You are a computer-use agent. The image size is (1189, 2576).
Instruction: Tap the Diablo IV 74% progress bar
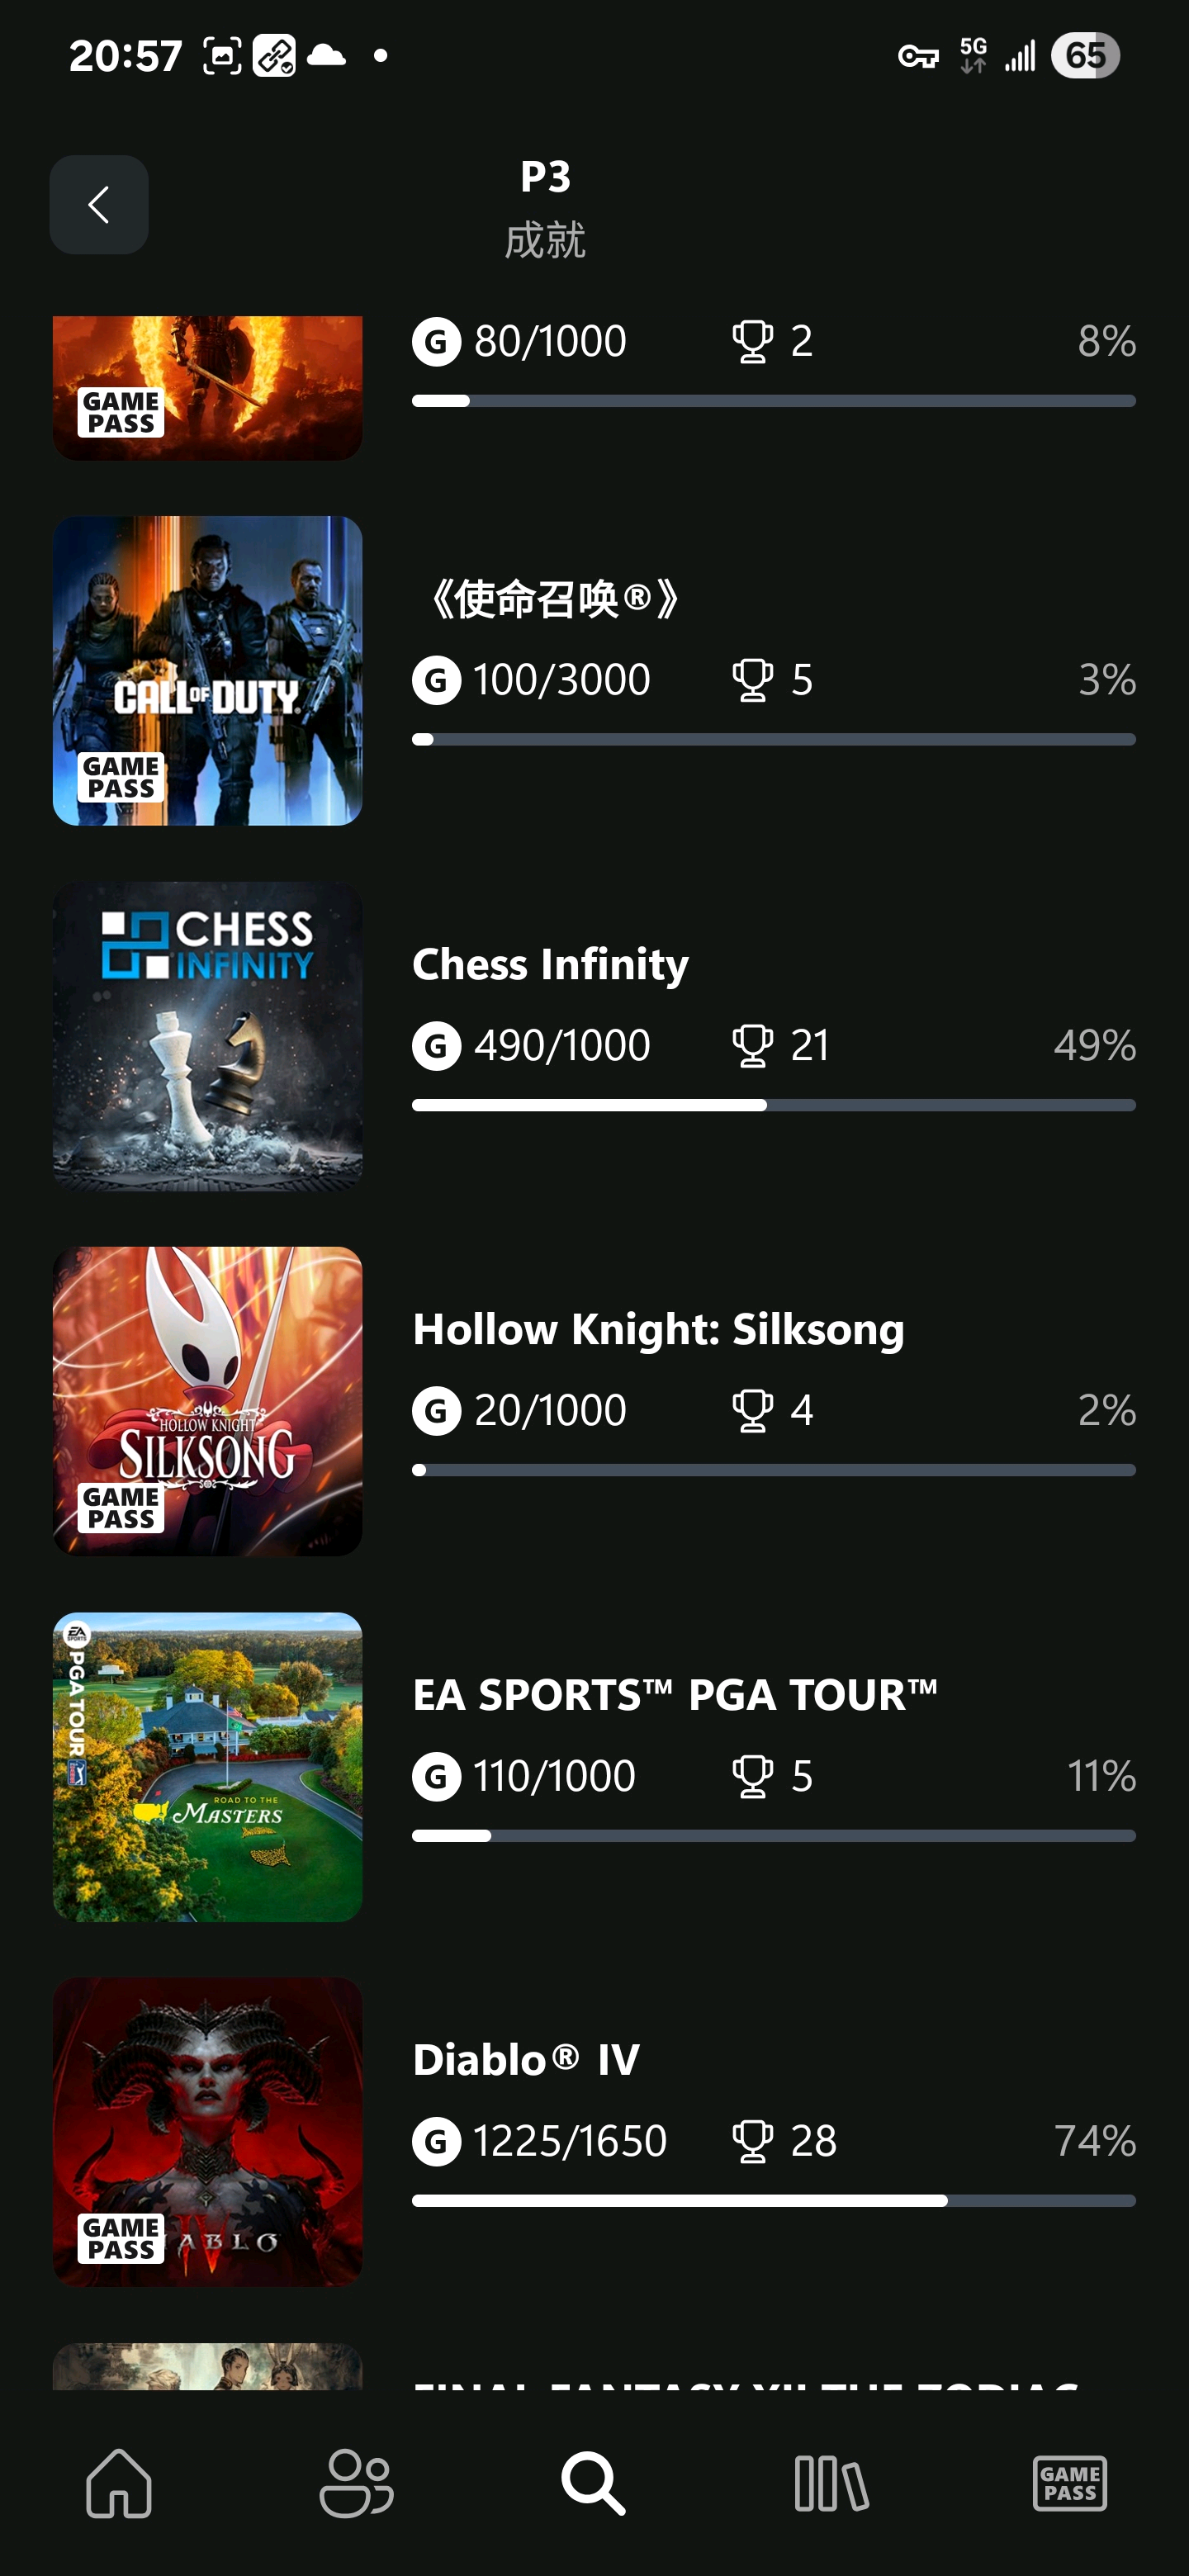pos(773,2201)
